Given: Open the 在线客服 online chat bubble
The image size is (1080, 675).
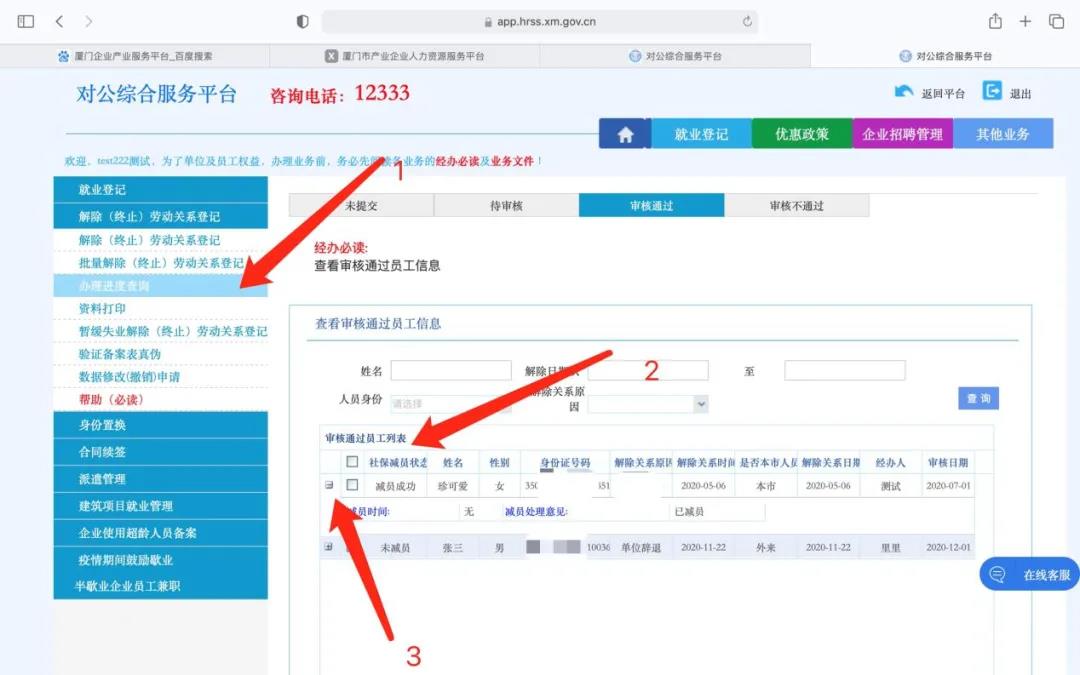Looking at the screenshot, I should click(x=1030, y=575).
